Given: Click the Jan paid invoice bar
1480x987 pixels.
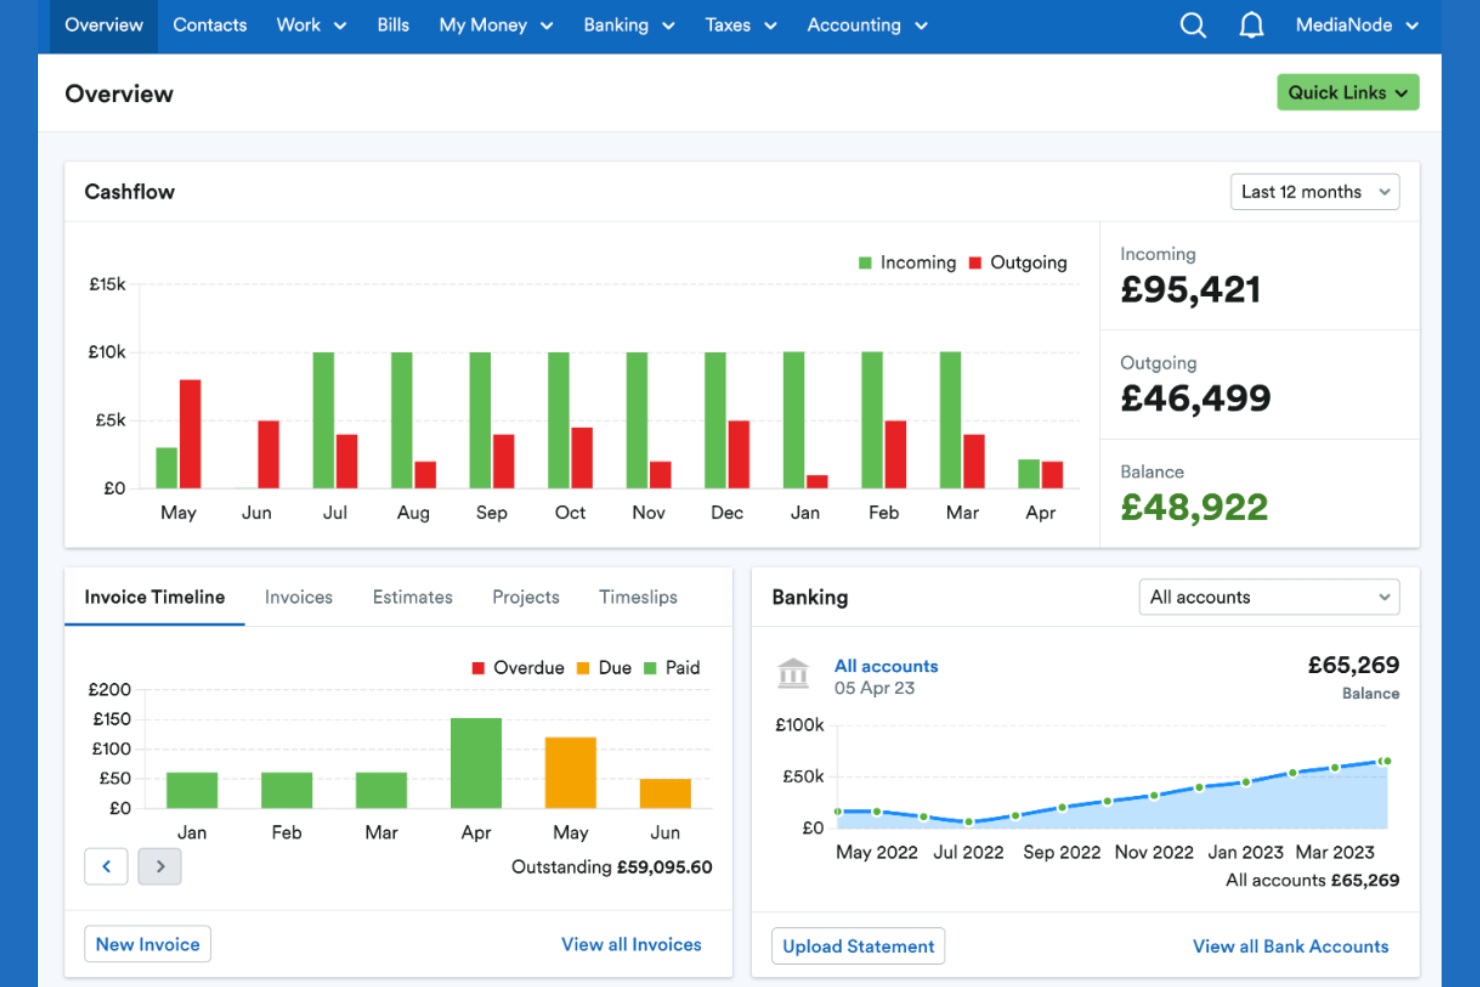Looking at the screenshot, I should pyautogui.click(x=192, y=790).
